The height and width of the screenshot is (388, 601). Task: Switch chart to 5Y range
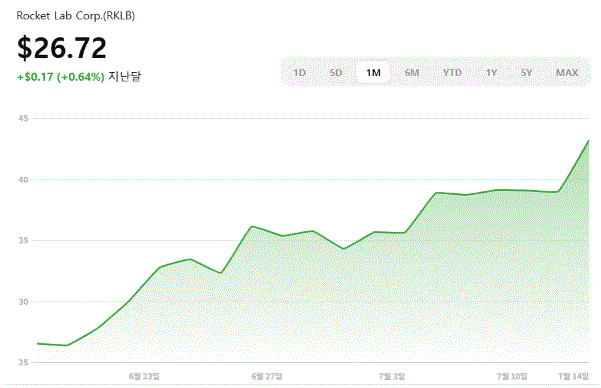point(526,72)
